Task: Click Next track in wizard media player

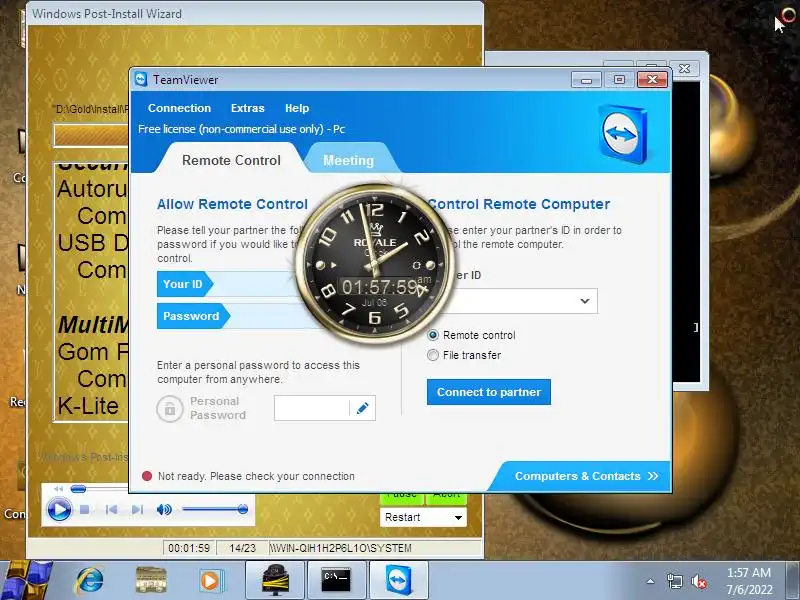Action: click(x=137, y=509)
